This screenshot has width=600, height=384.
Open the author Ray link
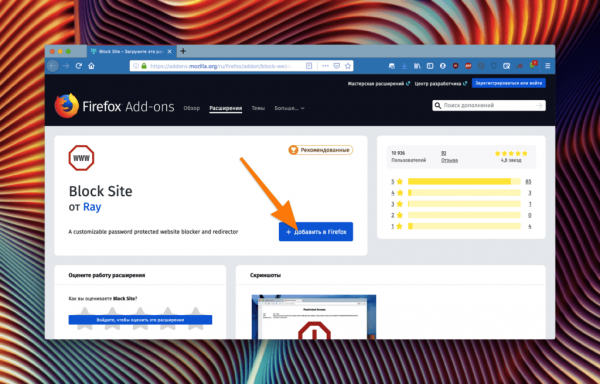[x=92, y=207]
